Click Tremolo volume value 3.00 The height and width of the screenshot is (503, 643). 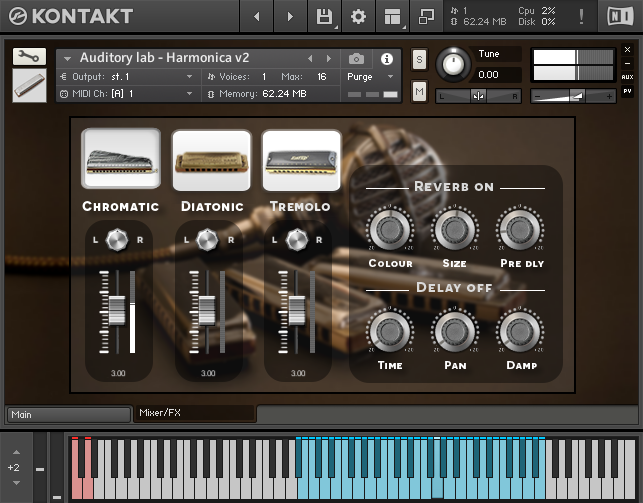coord(298,373)
